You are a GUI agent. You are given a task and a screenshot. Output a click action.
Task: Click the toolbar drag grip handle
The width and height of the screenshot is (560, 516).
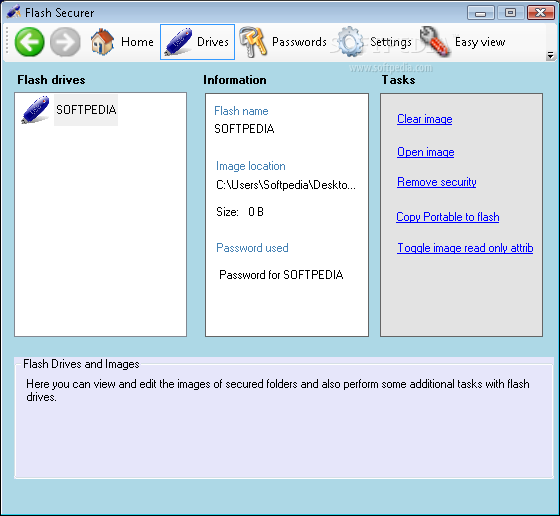point(7,42)
